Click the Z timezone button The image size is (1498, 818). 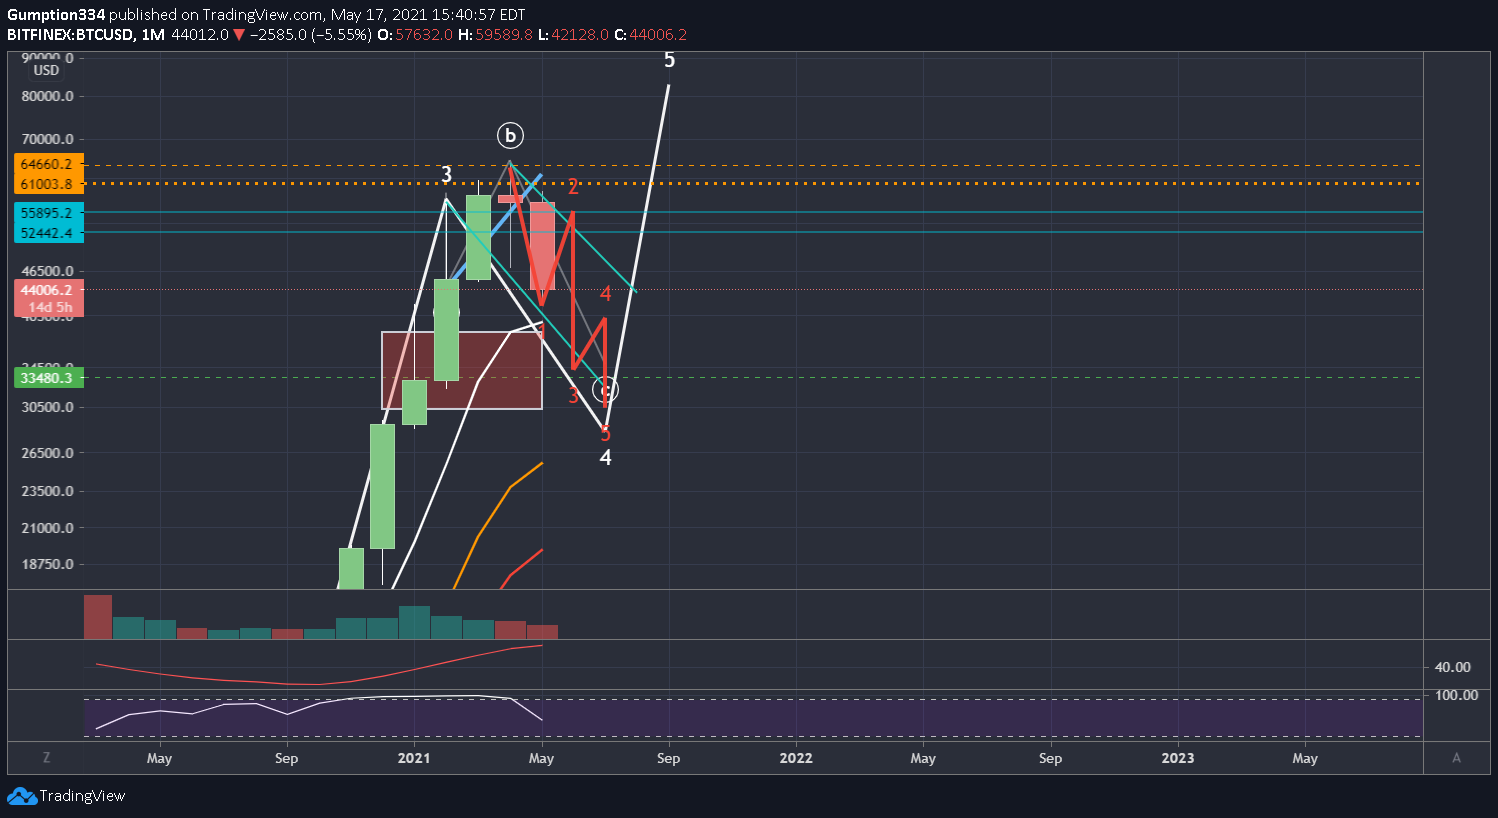point(46,758)
